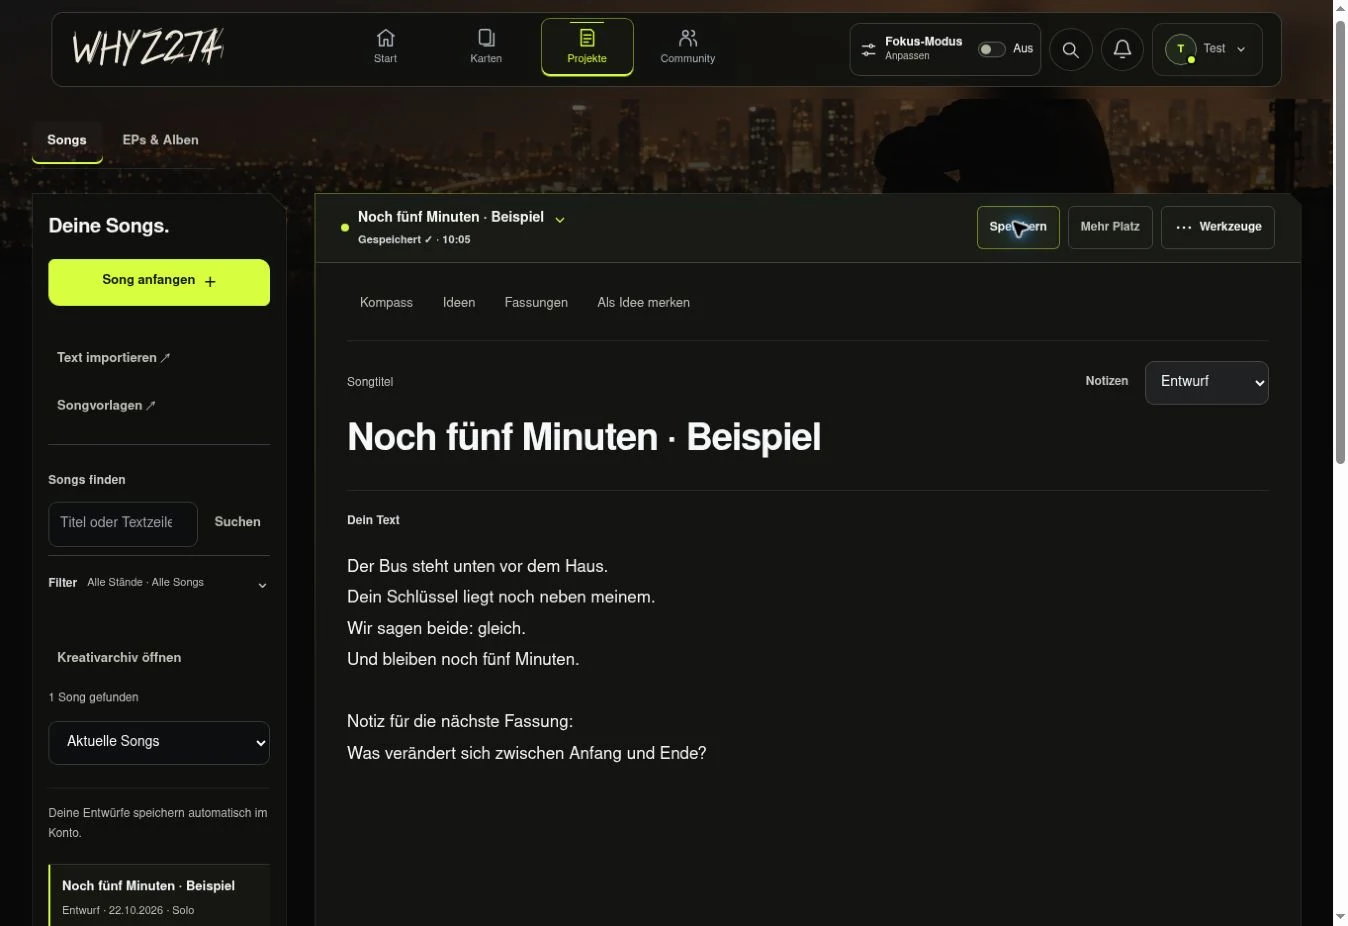Click Kreativarchiv öffnen

pos(119,658)
